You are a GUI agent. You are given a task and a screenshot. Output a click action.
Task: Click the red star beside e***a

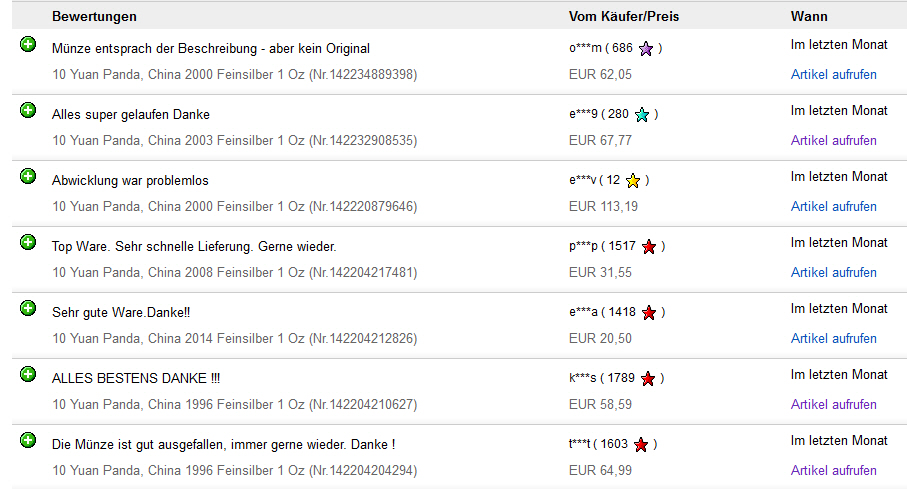pos(649,313)
